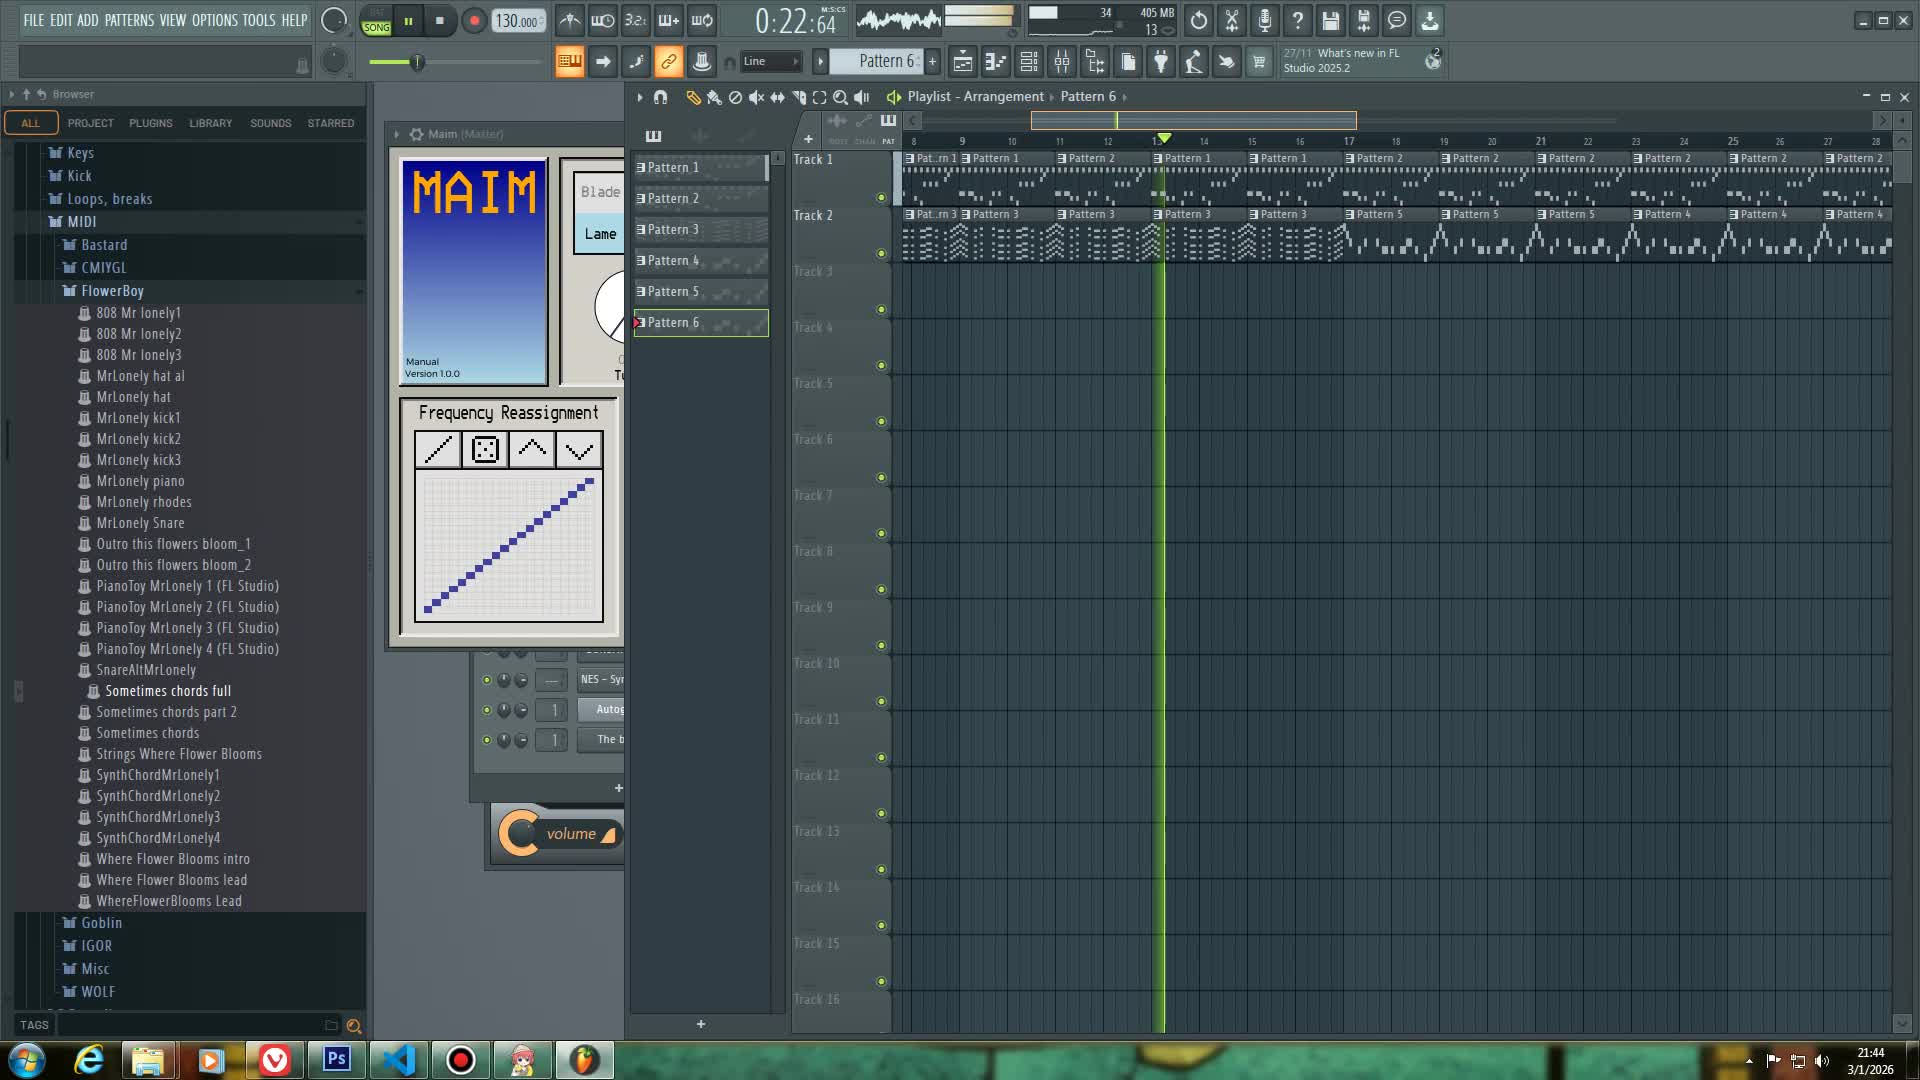The width and height of the screenshot is (1920, 1080).
Task: Click the Save project icon
Action: pos(1330,20)
